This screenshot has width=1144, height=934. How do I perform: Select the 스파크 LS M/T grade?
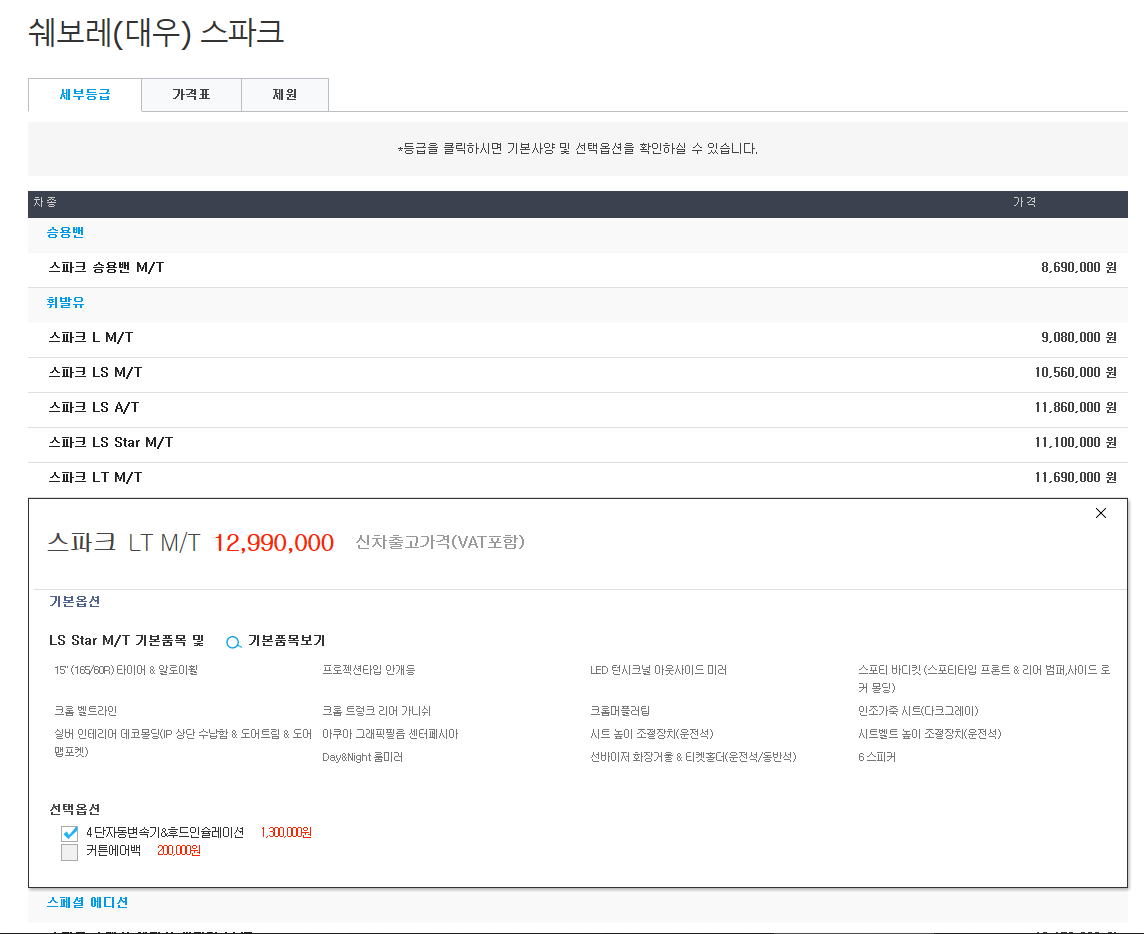[578, 373]
